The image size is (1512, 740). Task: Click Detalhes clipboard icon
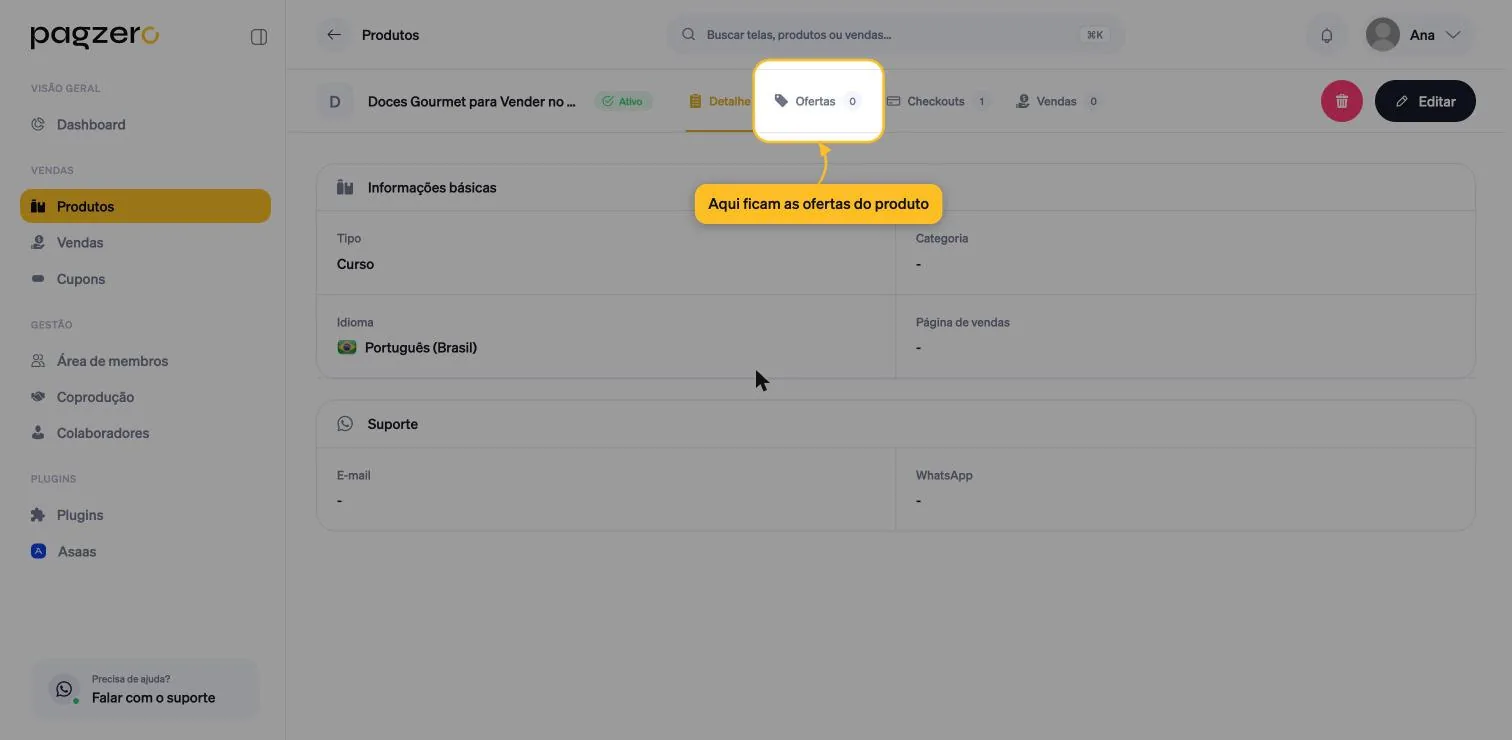(x=695, y=101)
